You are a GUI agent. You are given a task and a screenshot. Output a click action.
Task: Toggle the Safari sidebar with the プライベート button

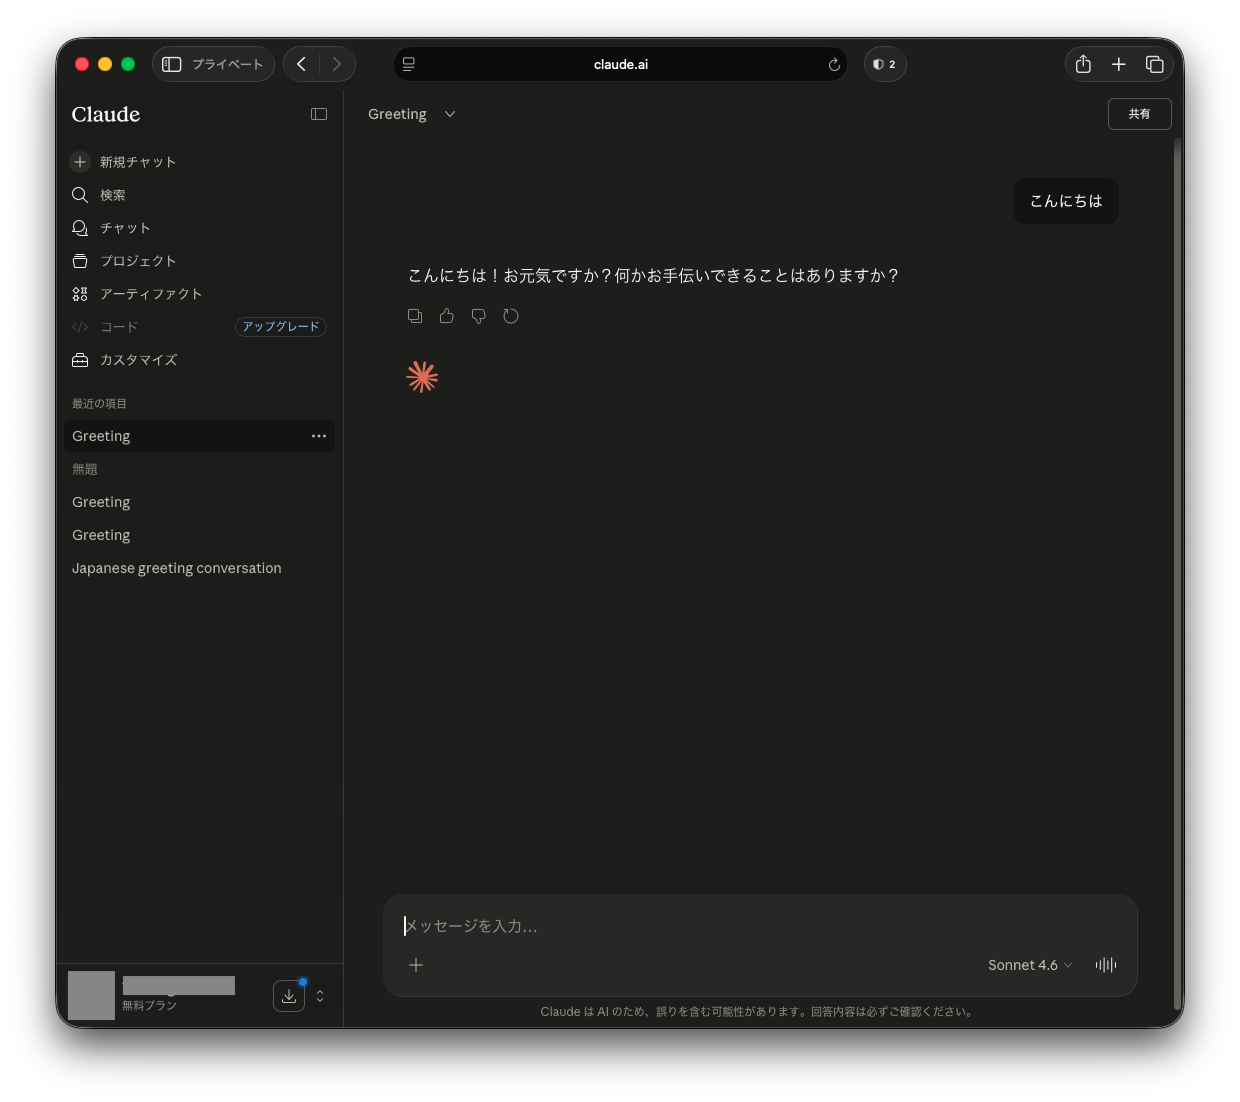pyautogui.click(x=213, y=64)
